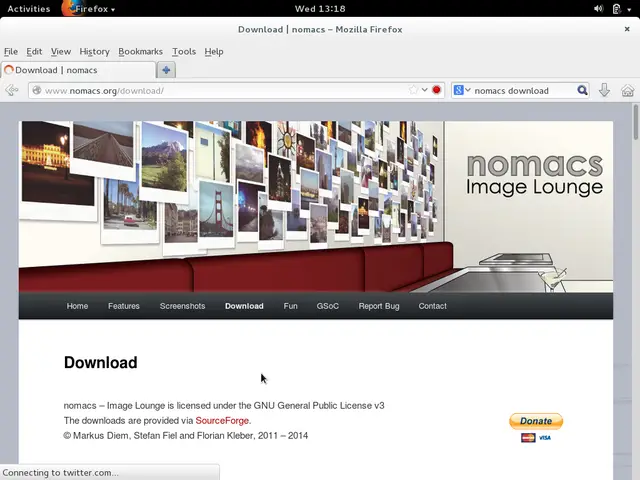Open the Bookmarks menu
The height and width of the screenshot is (480, 640).
[140, 51]
